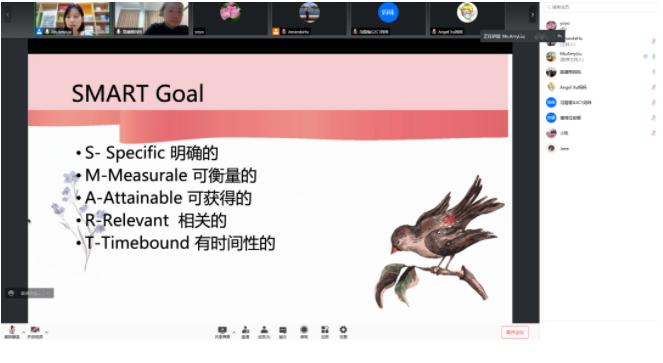Open meeting settings gear icon
This screenshot has width=663, height=363.
click(x=343, y=332)
